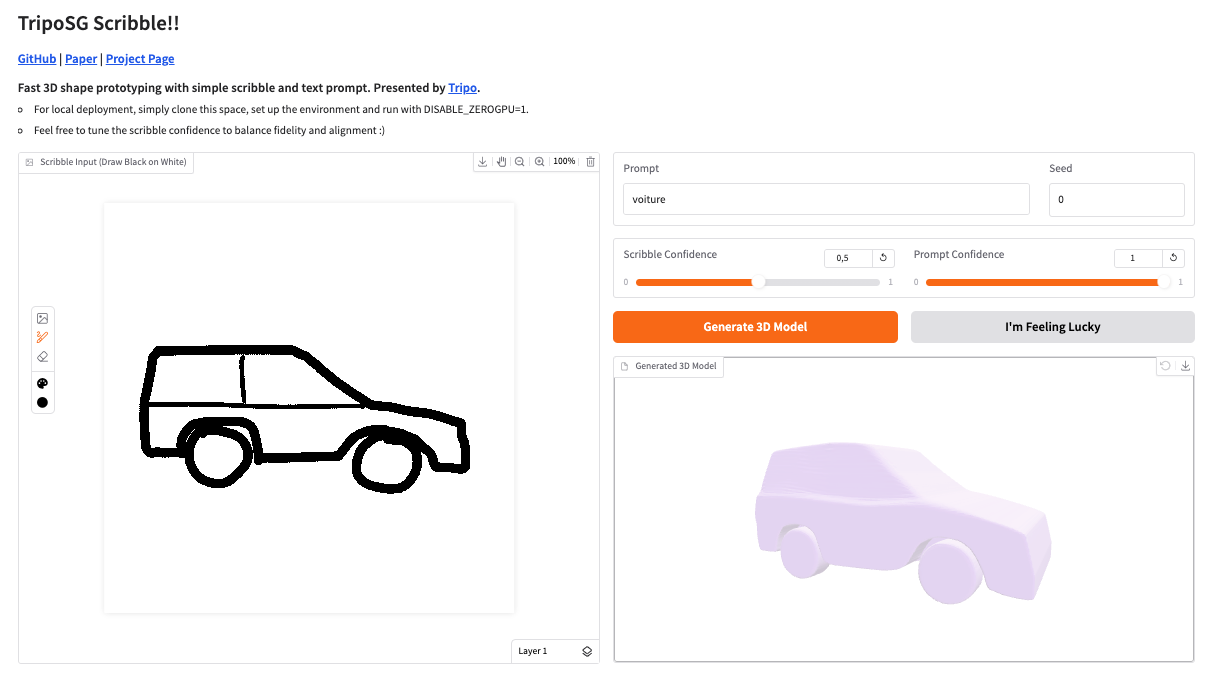
Task: Expand the Layer 1 layers selector
Action: coord(586,651)
